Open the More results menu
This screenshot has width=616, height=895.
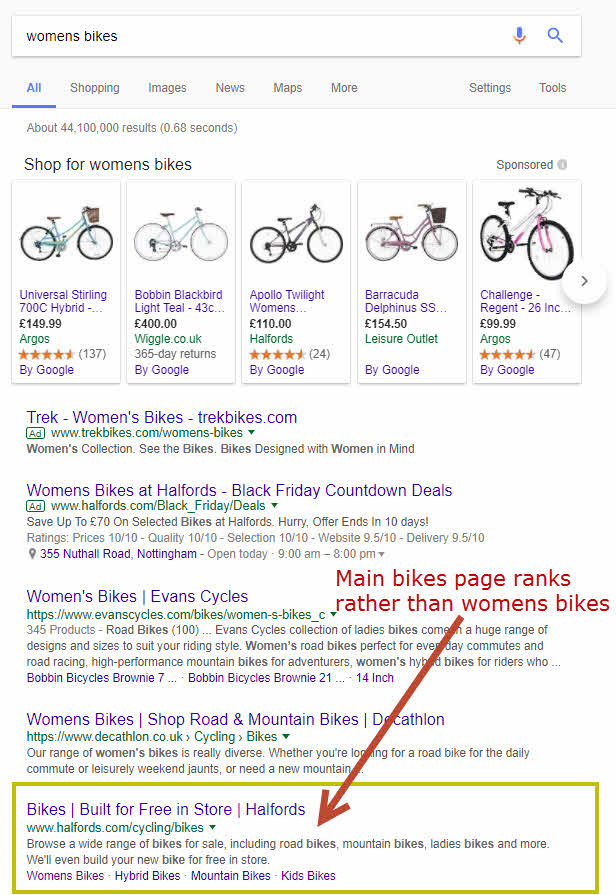coord(344,88)
